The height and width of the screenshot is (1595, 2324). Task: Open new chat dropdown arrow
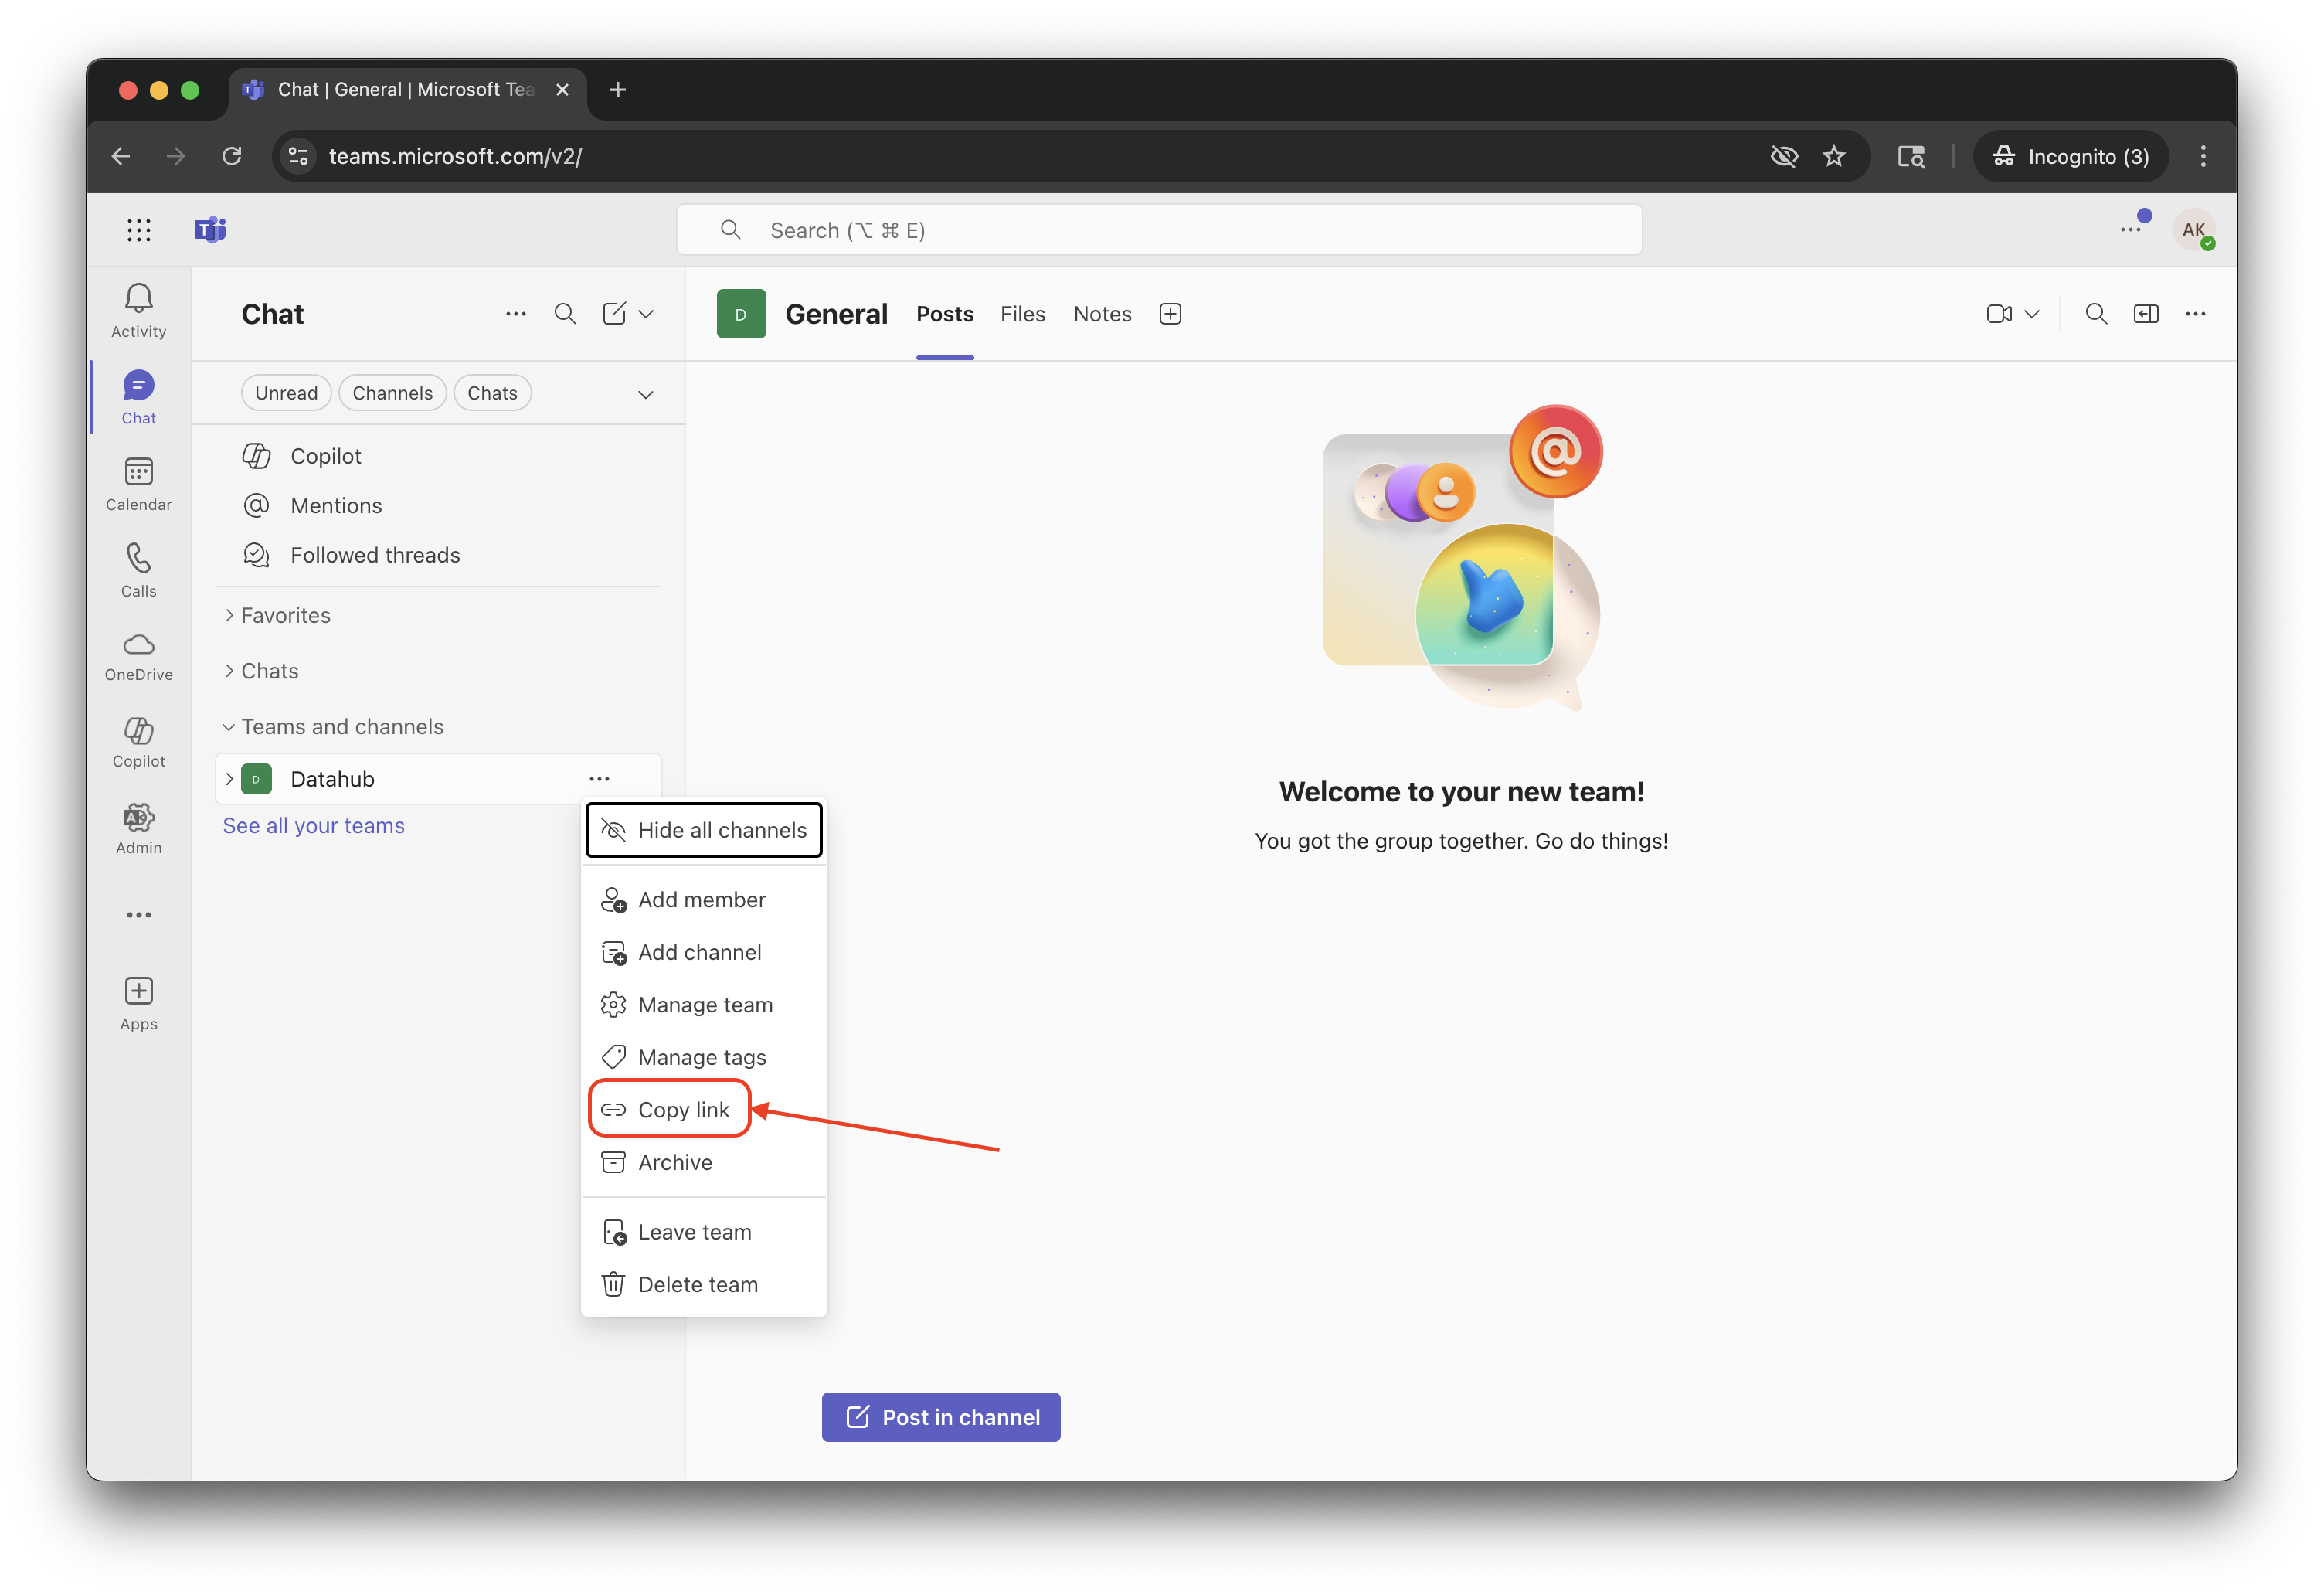coord(646,314)
